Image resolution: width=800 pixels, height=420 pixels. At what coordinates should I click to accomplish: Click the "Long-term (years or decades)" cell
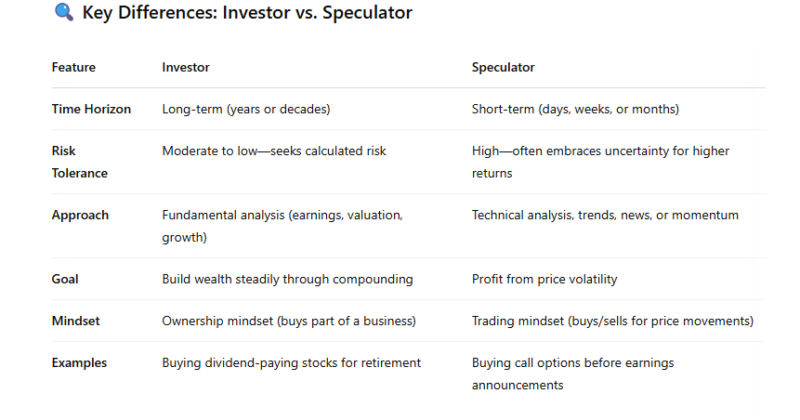(245, 109)
